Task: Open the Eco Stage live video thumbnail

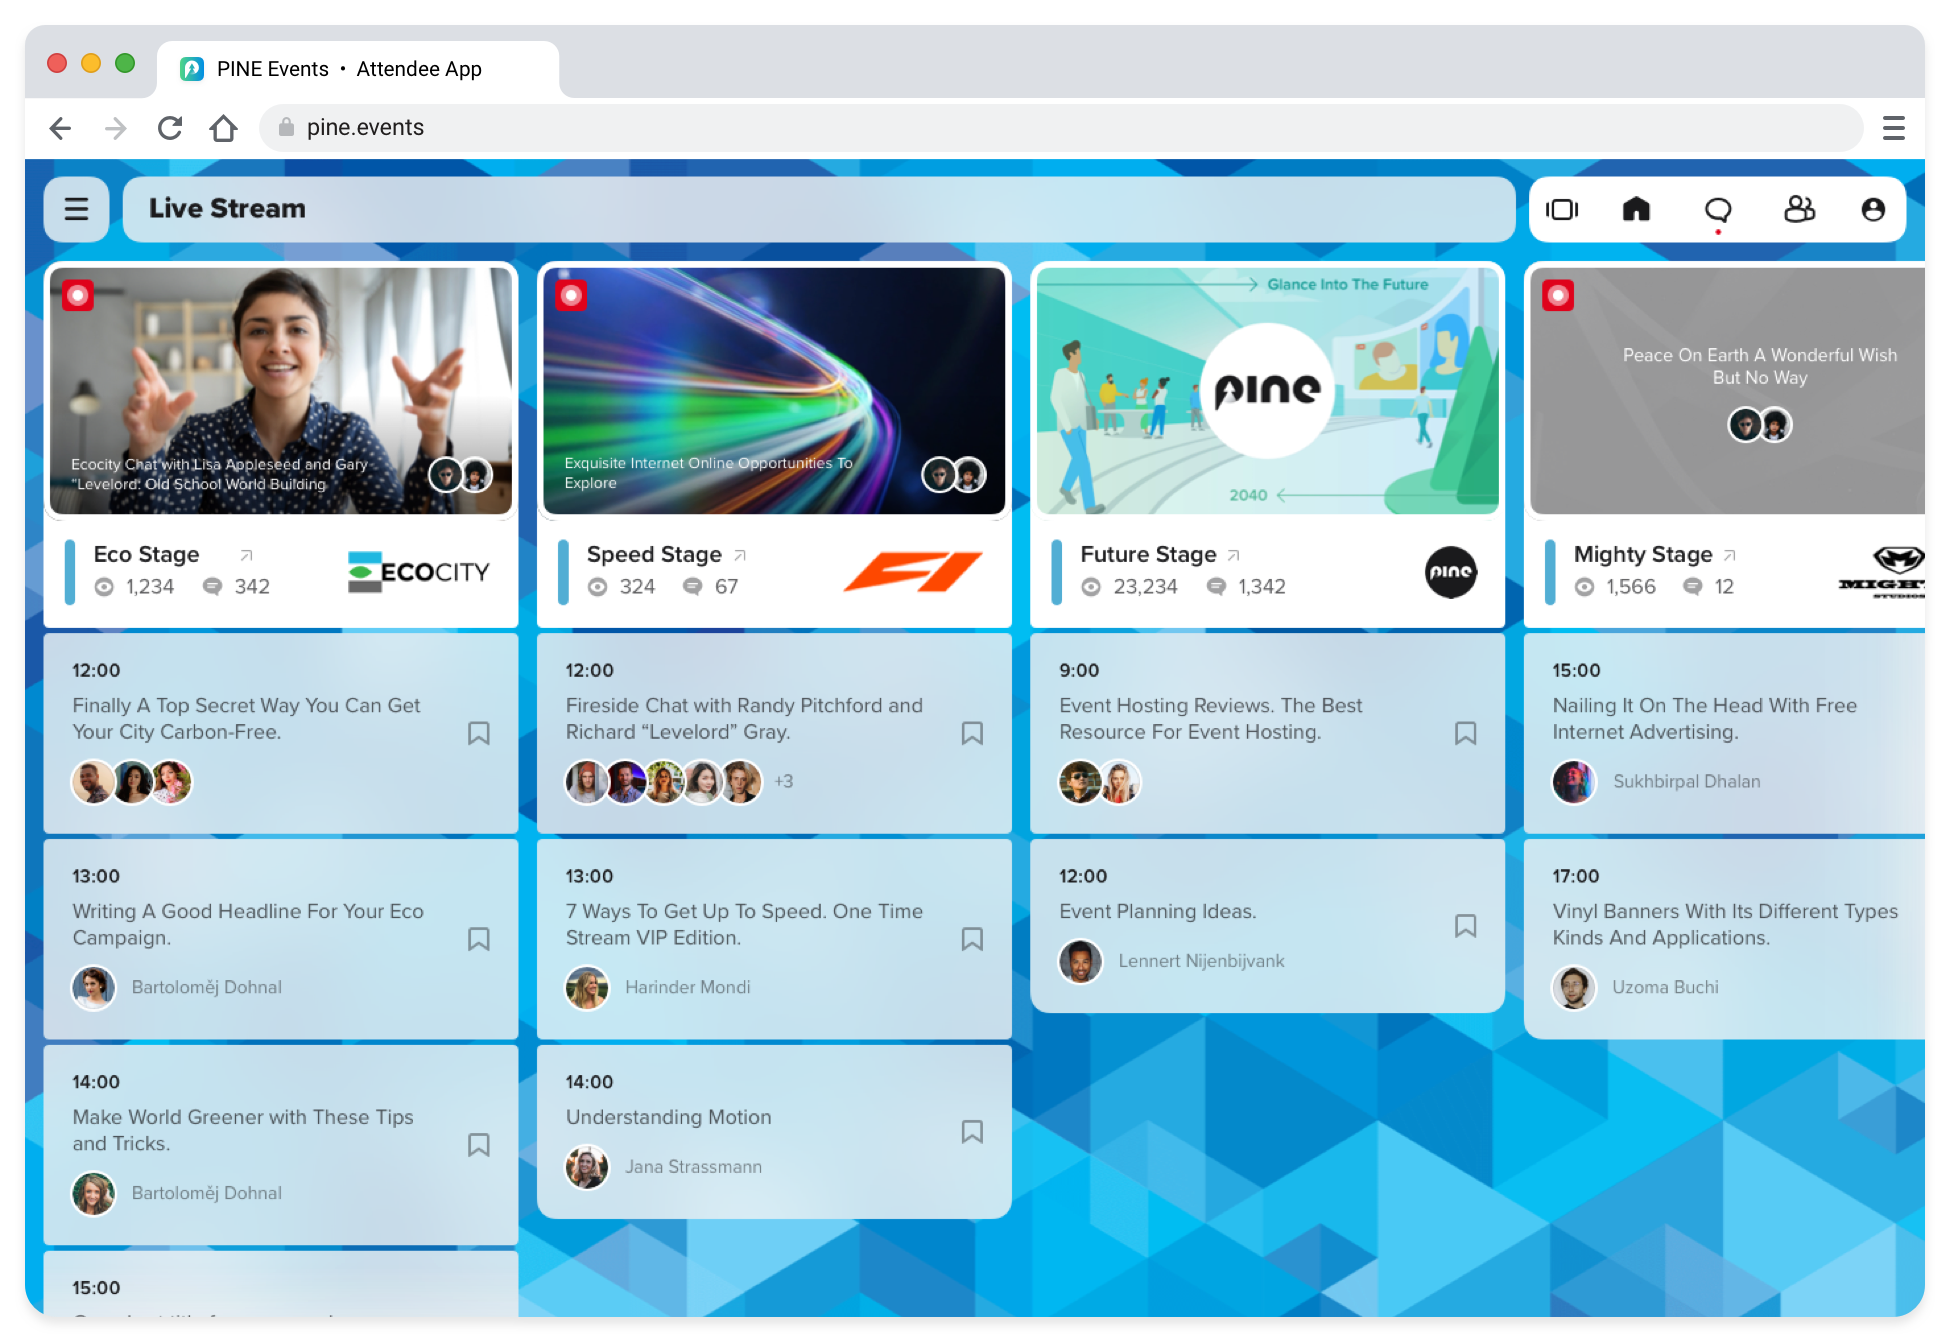Action: point(281,390)
